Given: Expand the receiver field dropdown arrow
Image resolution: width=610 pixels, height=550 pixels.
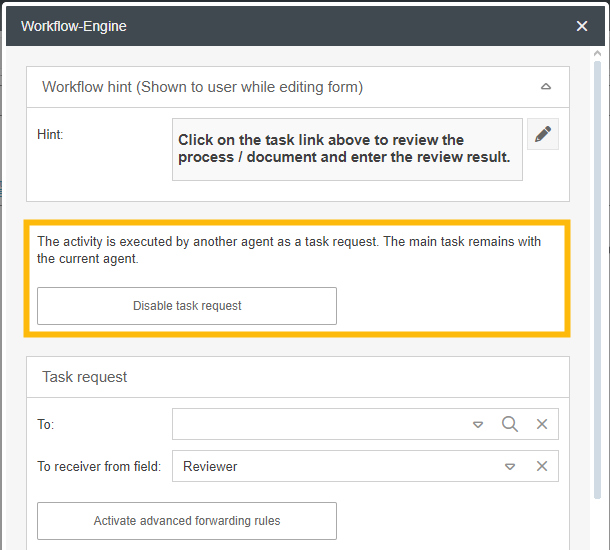Looking at the screenshot, I should pos(510,466).
